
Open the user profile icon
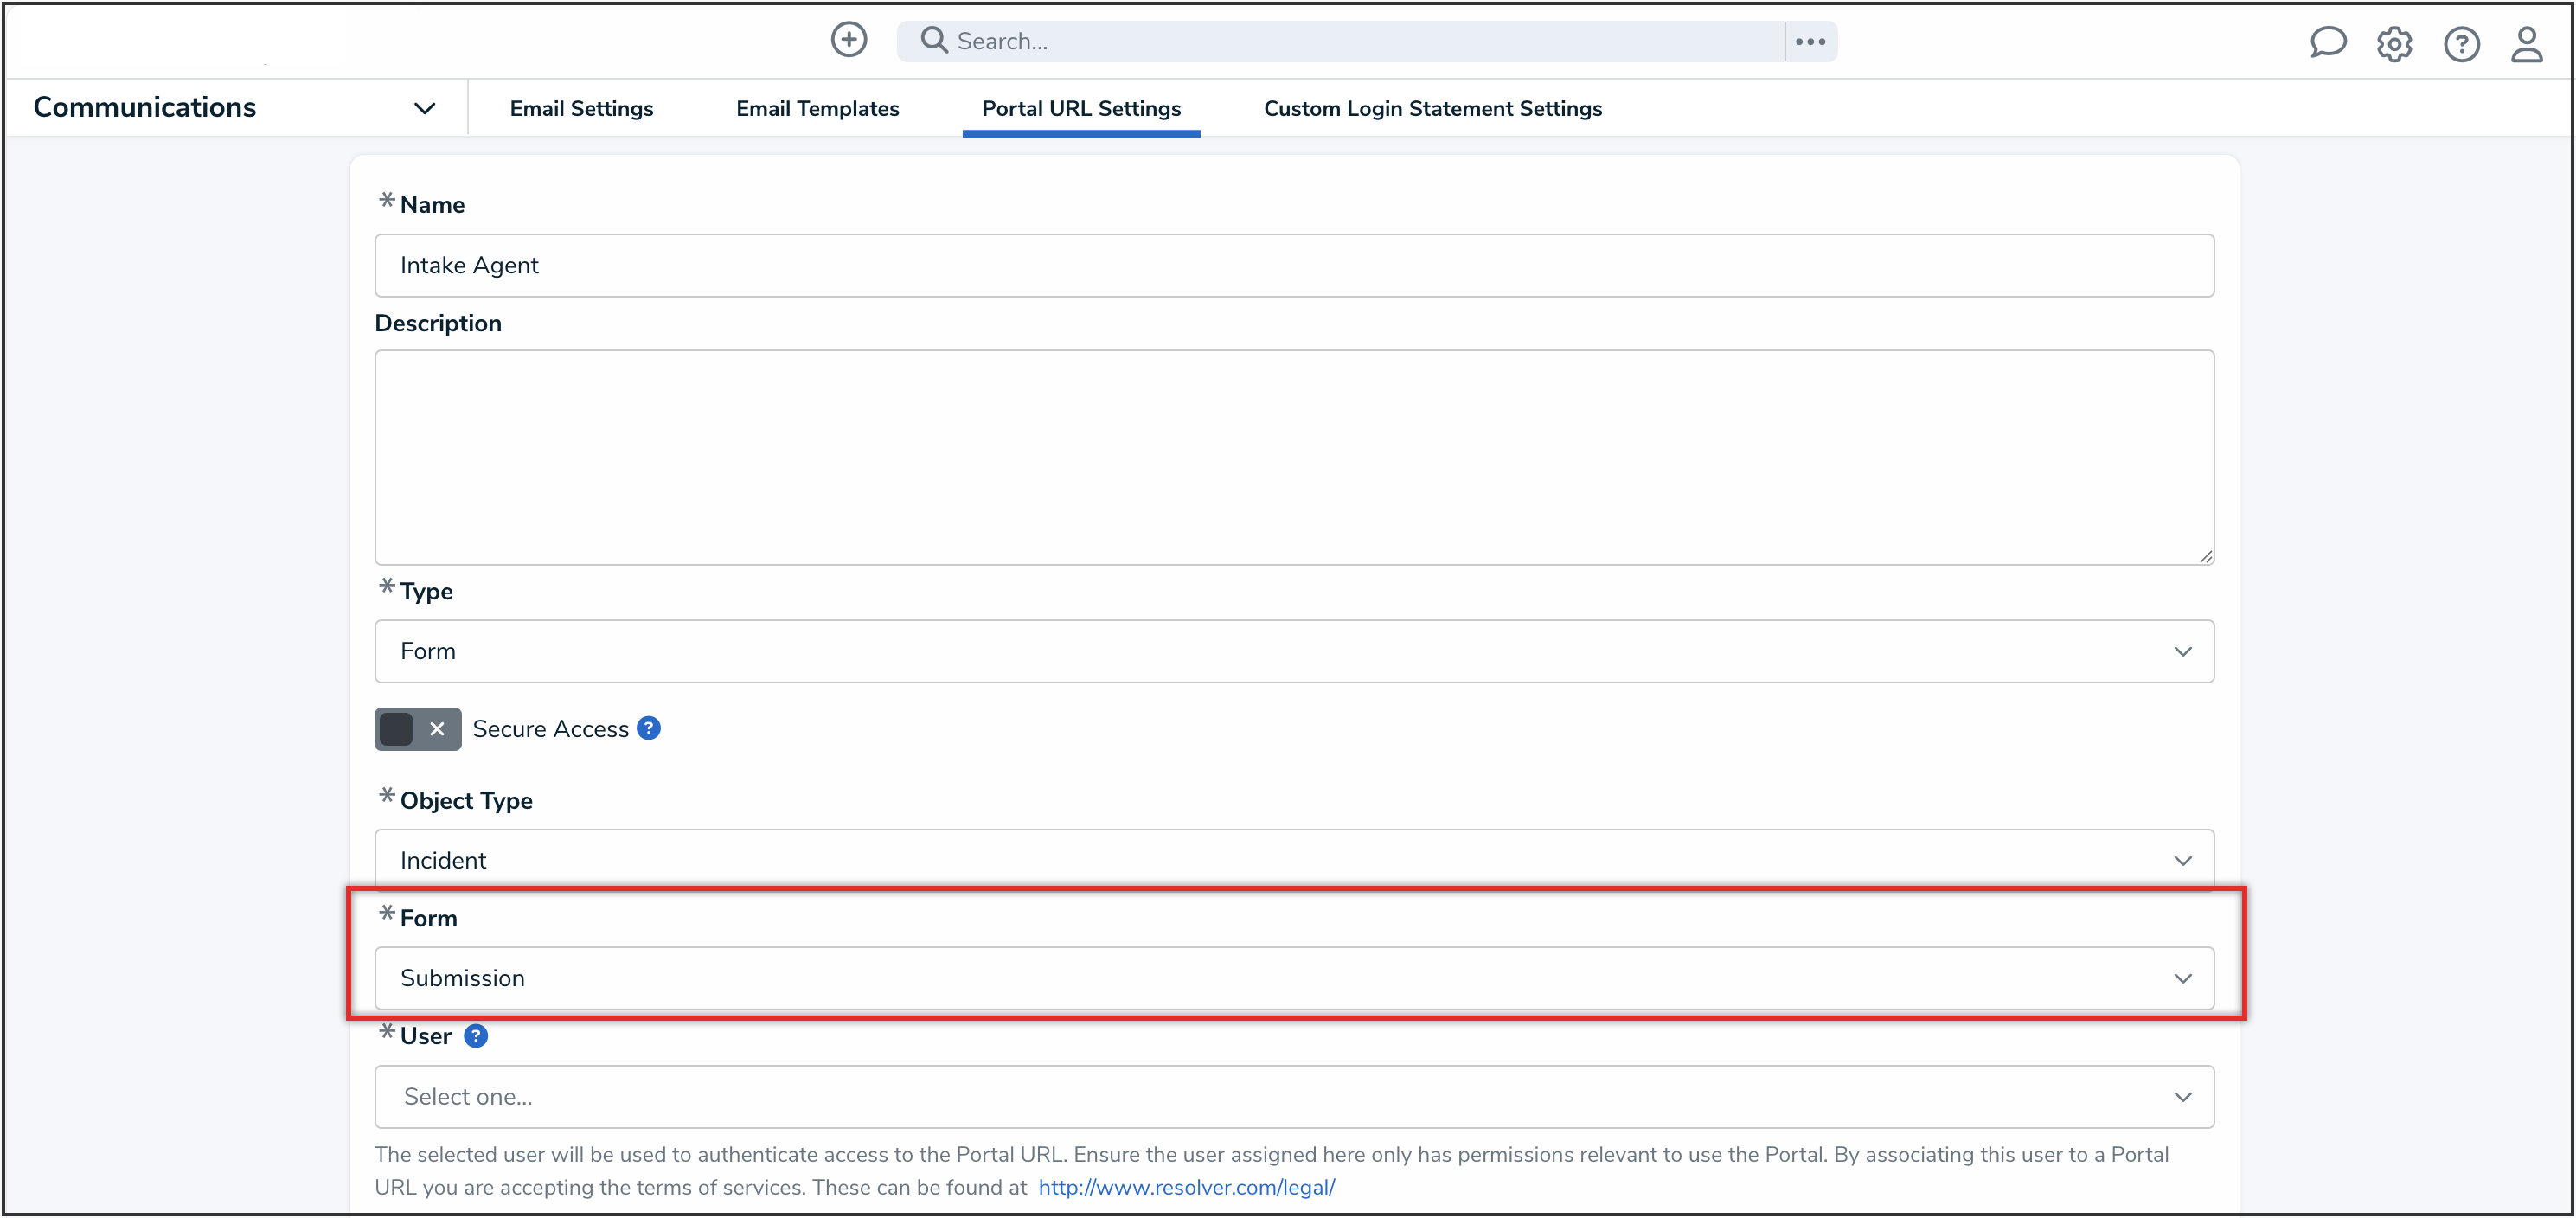(2528, 44)
